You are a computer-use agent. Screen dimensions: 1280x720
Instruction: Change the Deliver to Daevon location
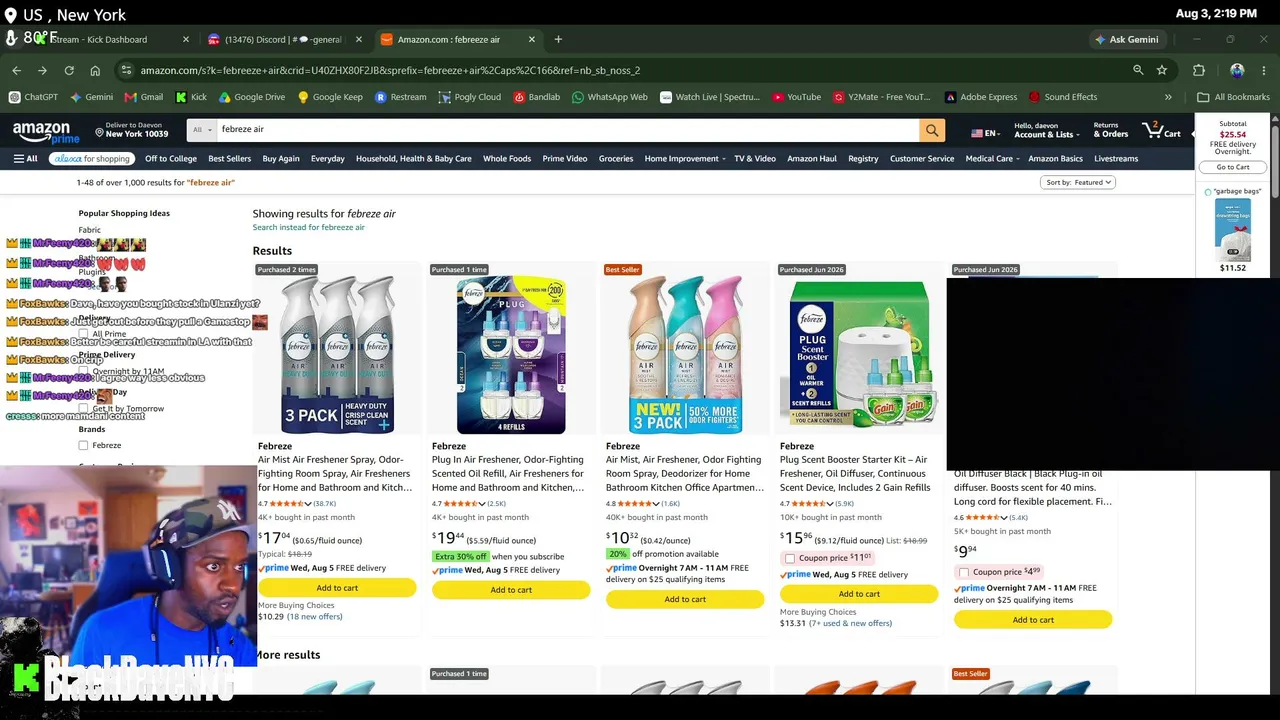[131, 130]
